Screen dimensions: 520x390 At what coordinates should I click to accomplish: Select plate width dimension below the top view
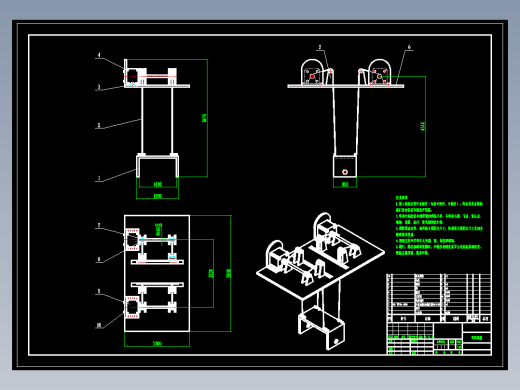(x=157, y=343)
